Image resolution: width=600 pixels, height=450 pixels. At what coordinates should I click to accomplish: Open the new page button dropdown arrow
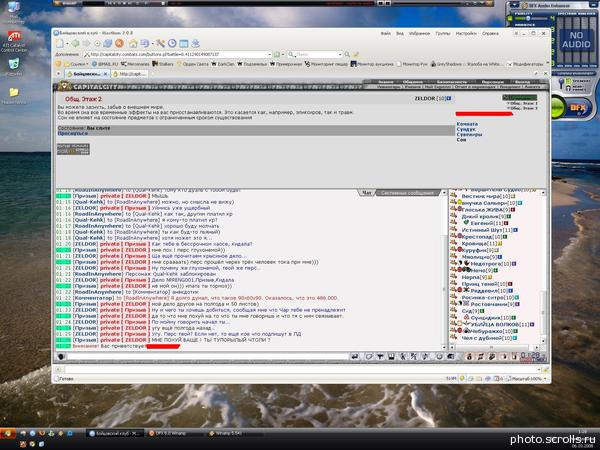(x=67, y=44)
